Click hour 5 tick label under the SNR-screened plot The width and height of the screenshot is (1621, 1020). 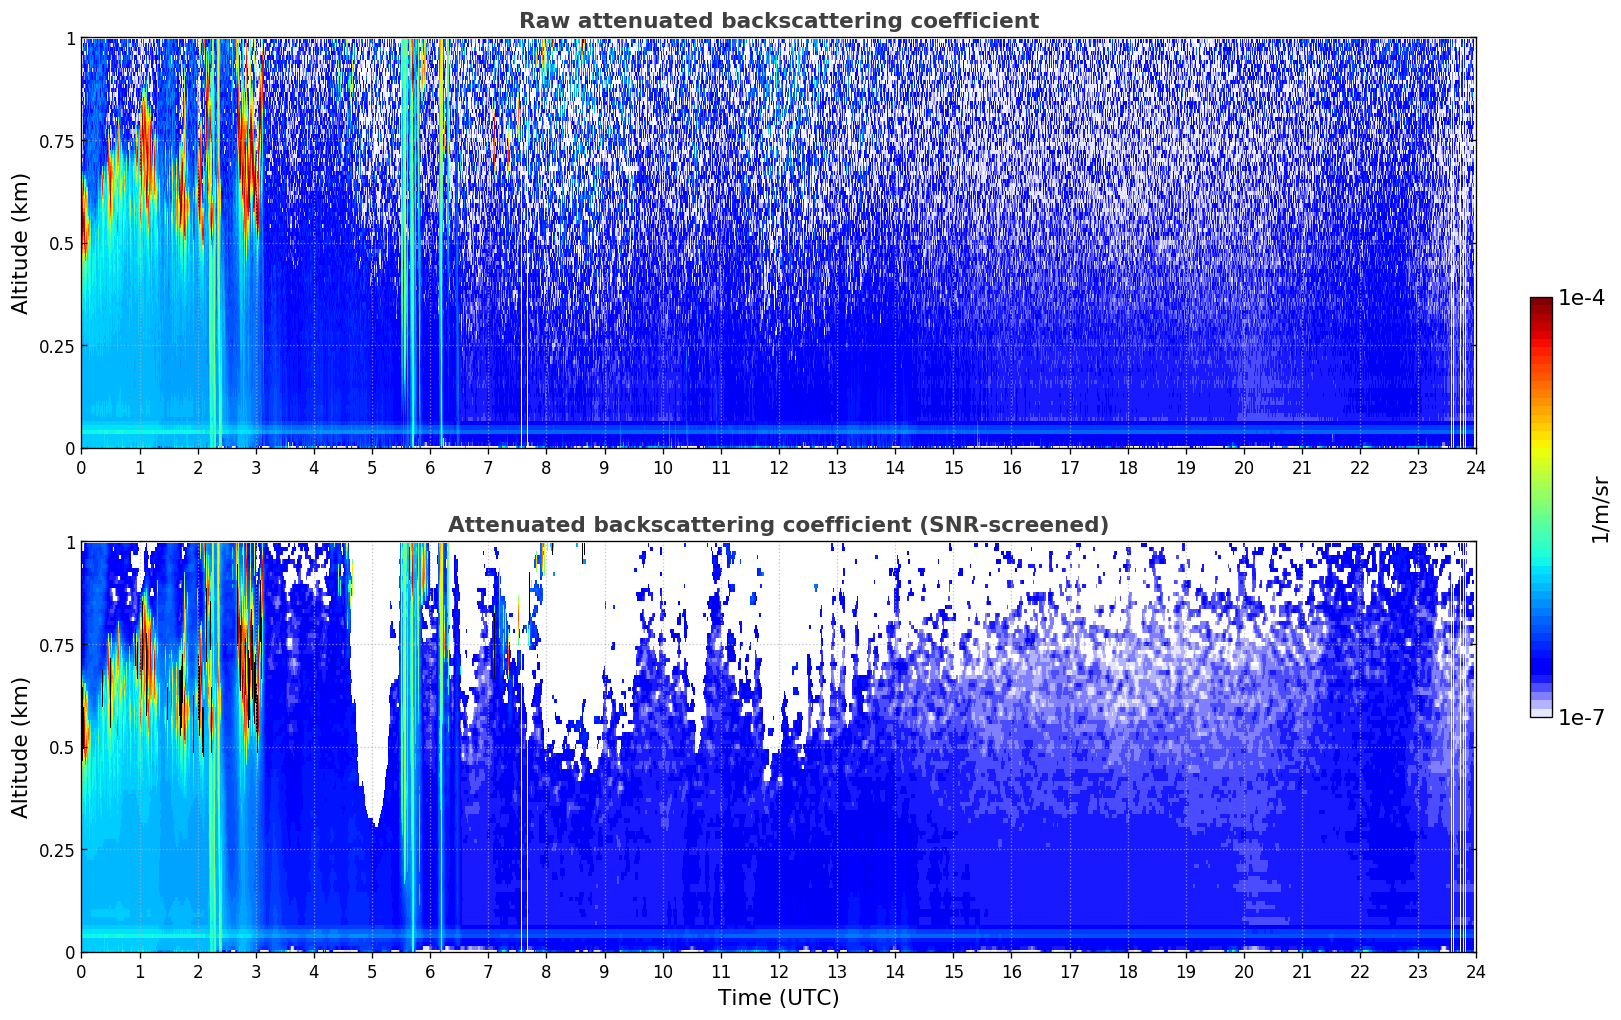pos(372,971)
